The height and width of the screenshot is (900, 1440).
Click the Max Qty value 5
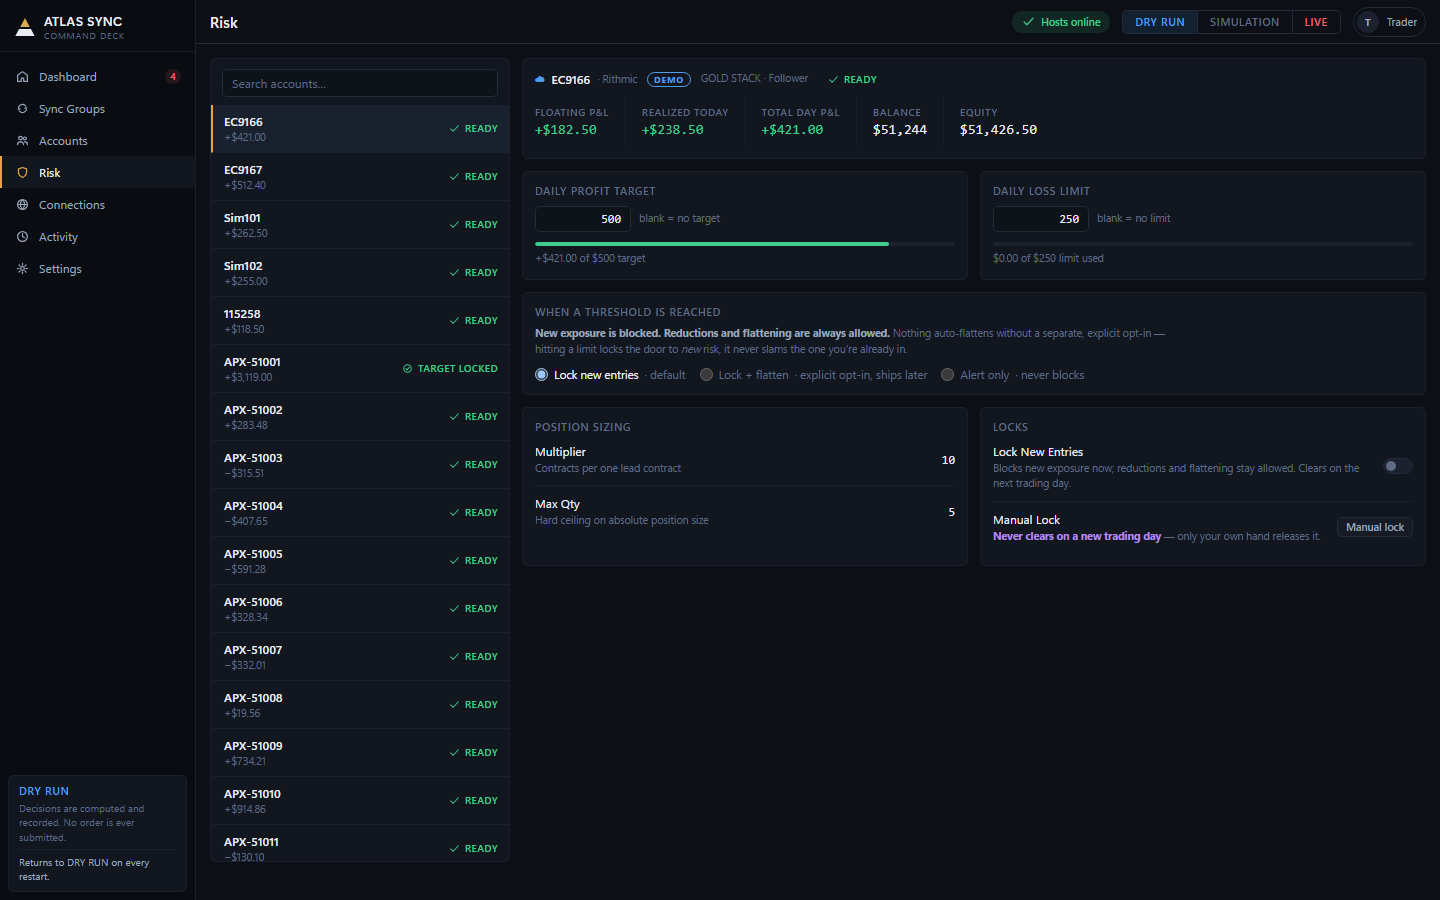pos(951,512)
